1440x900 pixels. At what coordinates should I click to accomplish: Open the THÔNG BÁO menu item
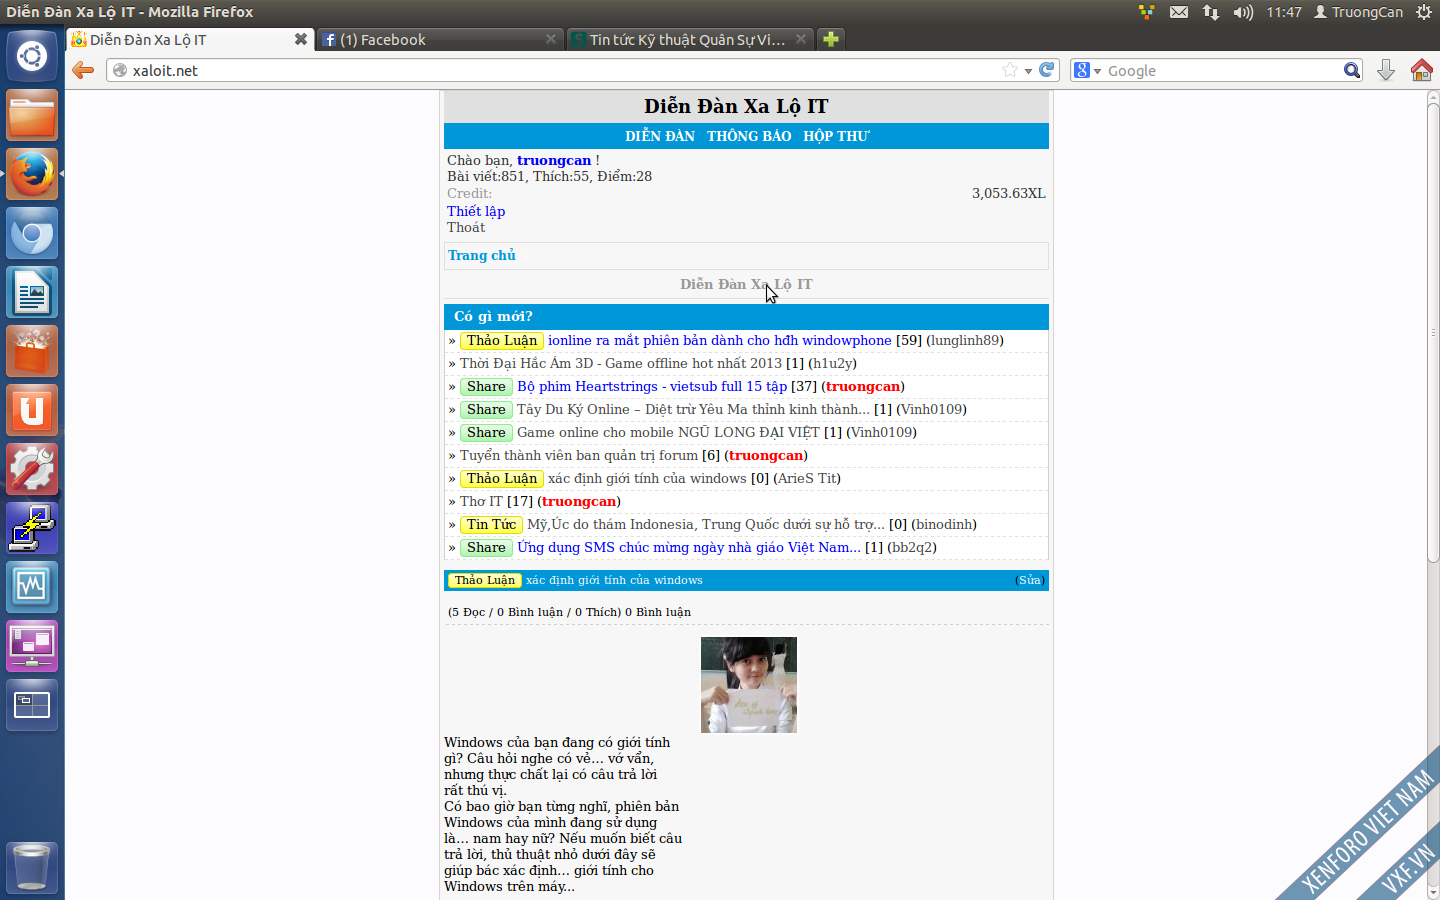click(x=749, y=136)
